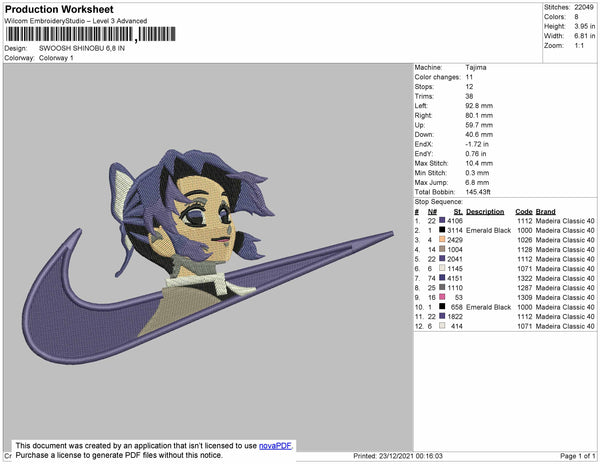Image resolution: width=600 pixels, height=464 pixels.
Task: Click the width value '6.81 in'
Action: click(584, 36)
